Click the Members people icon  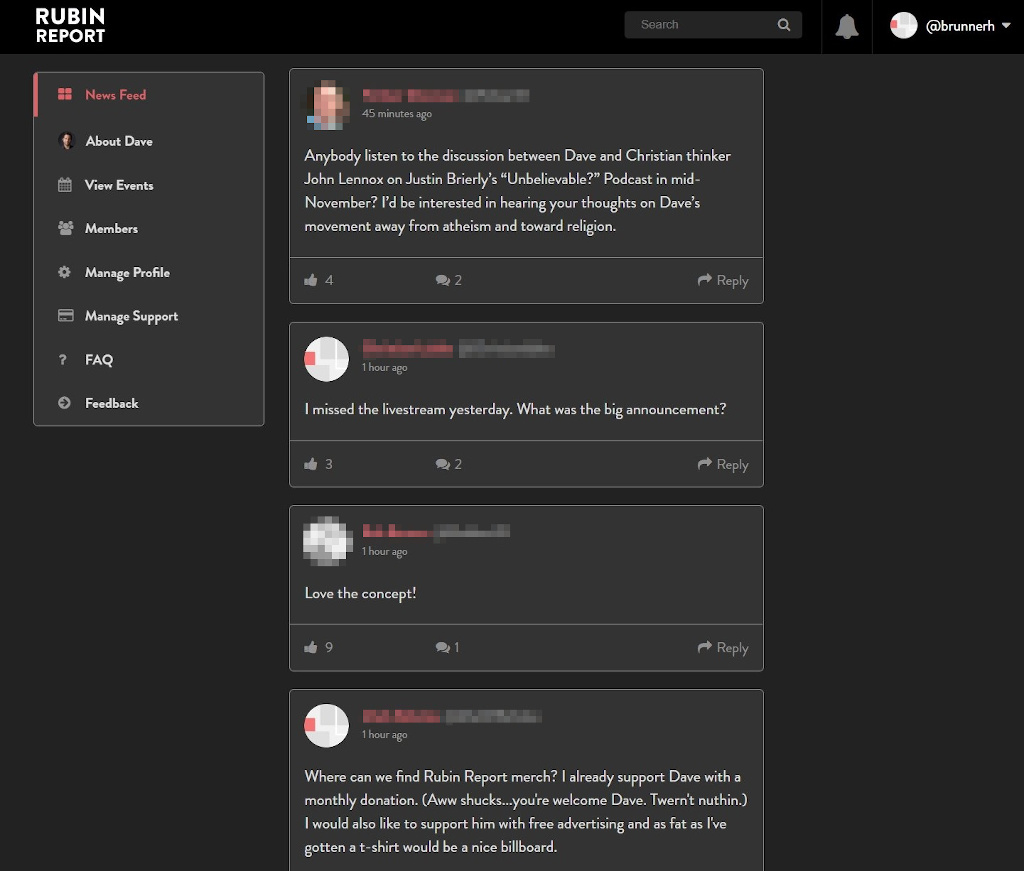tap(65, 228)
